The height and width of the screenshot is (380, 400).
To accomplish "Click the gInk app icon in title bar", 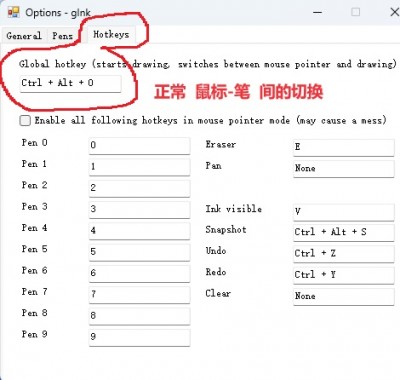I will tap(14, 12).
